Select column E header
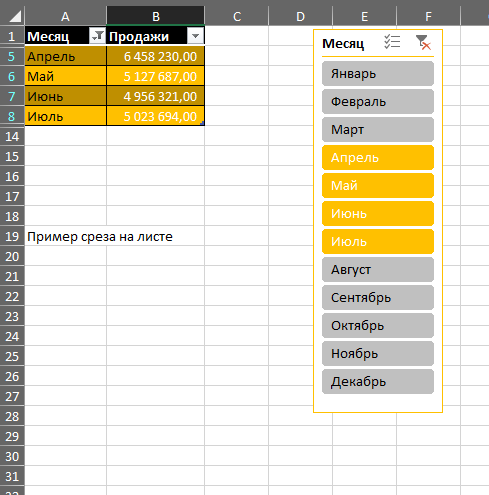The height and width of the screenshot is (495, 489). (x=364, y=16)
